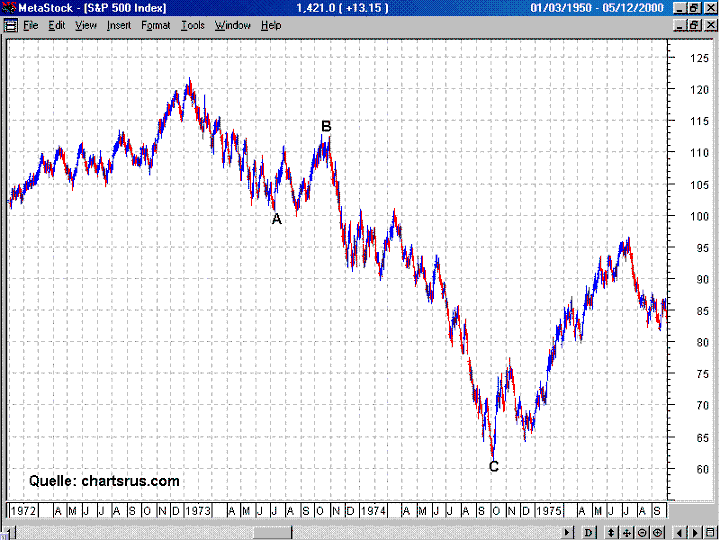Minimize the inner chart document window
720x540 pixels.
(681, 24)
